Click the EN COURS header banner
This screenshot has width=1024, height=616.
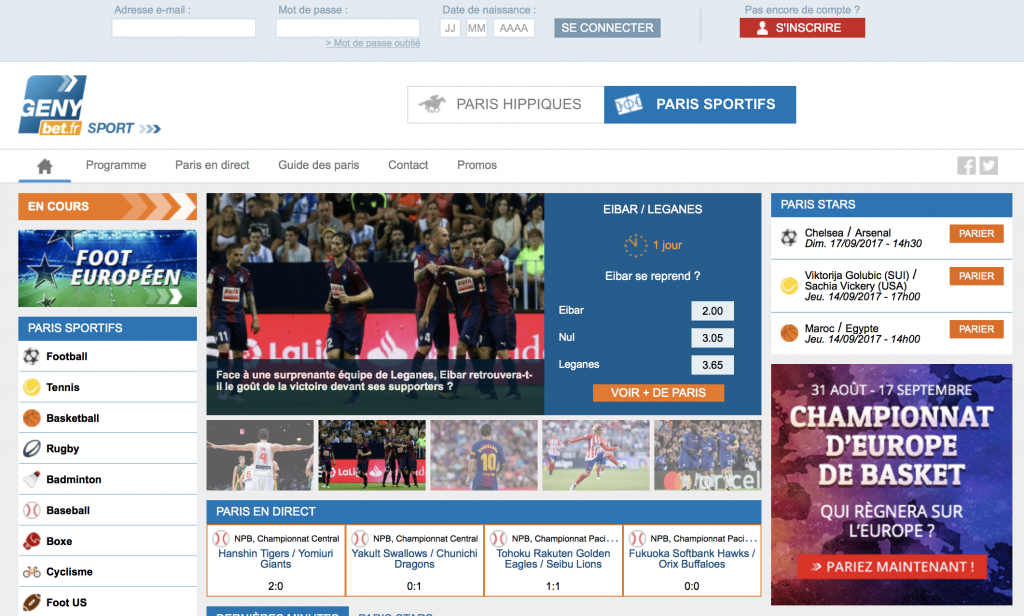point(107,206)
